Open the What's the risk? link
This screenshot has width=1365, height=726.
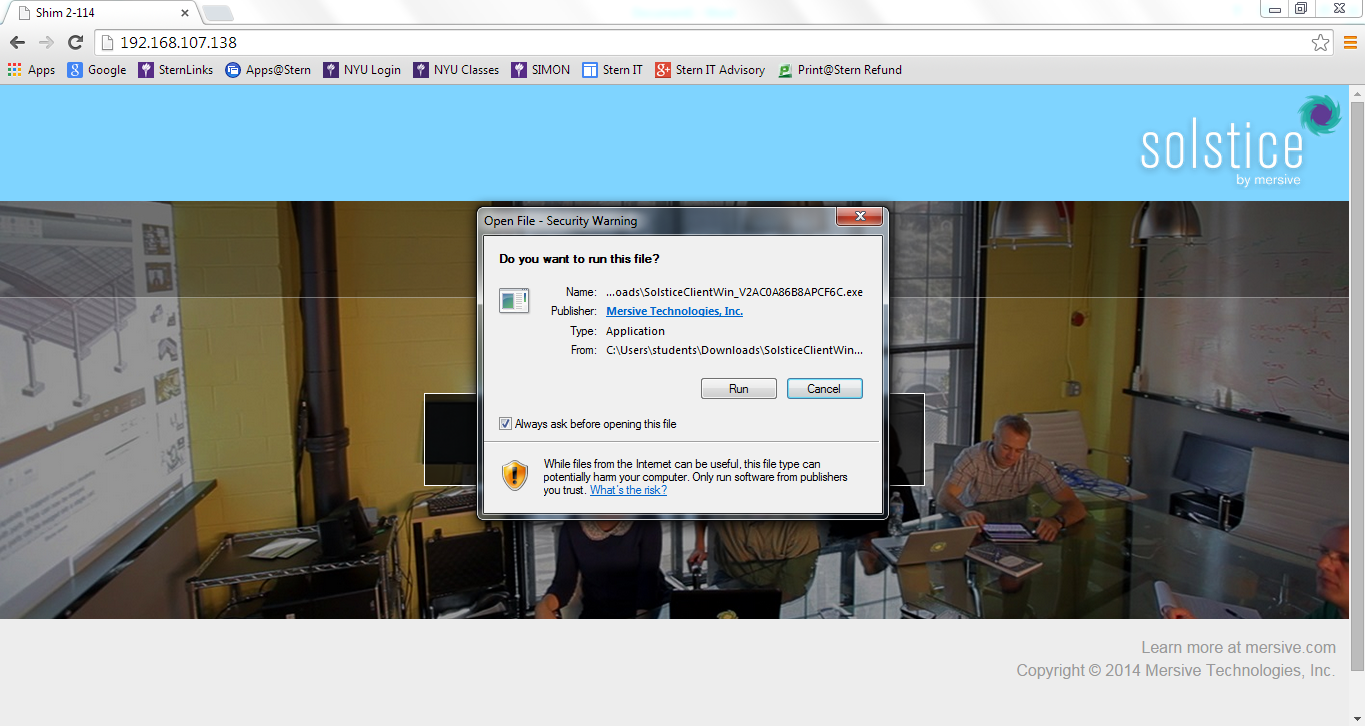coord(628,490)
